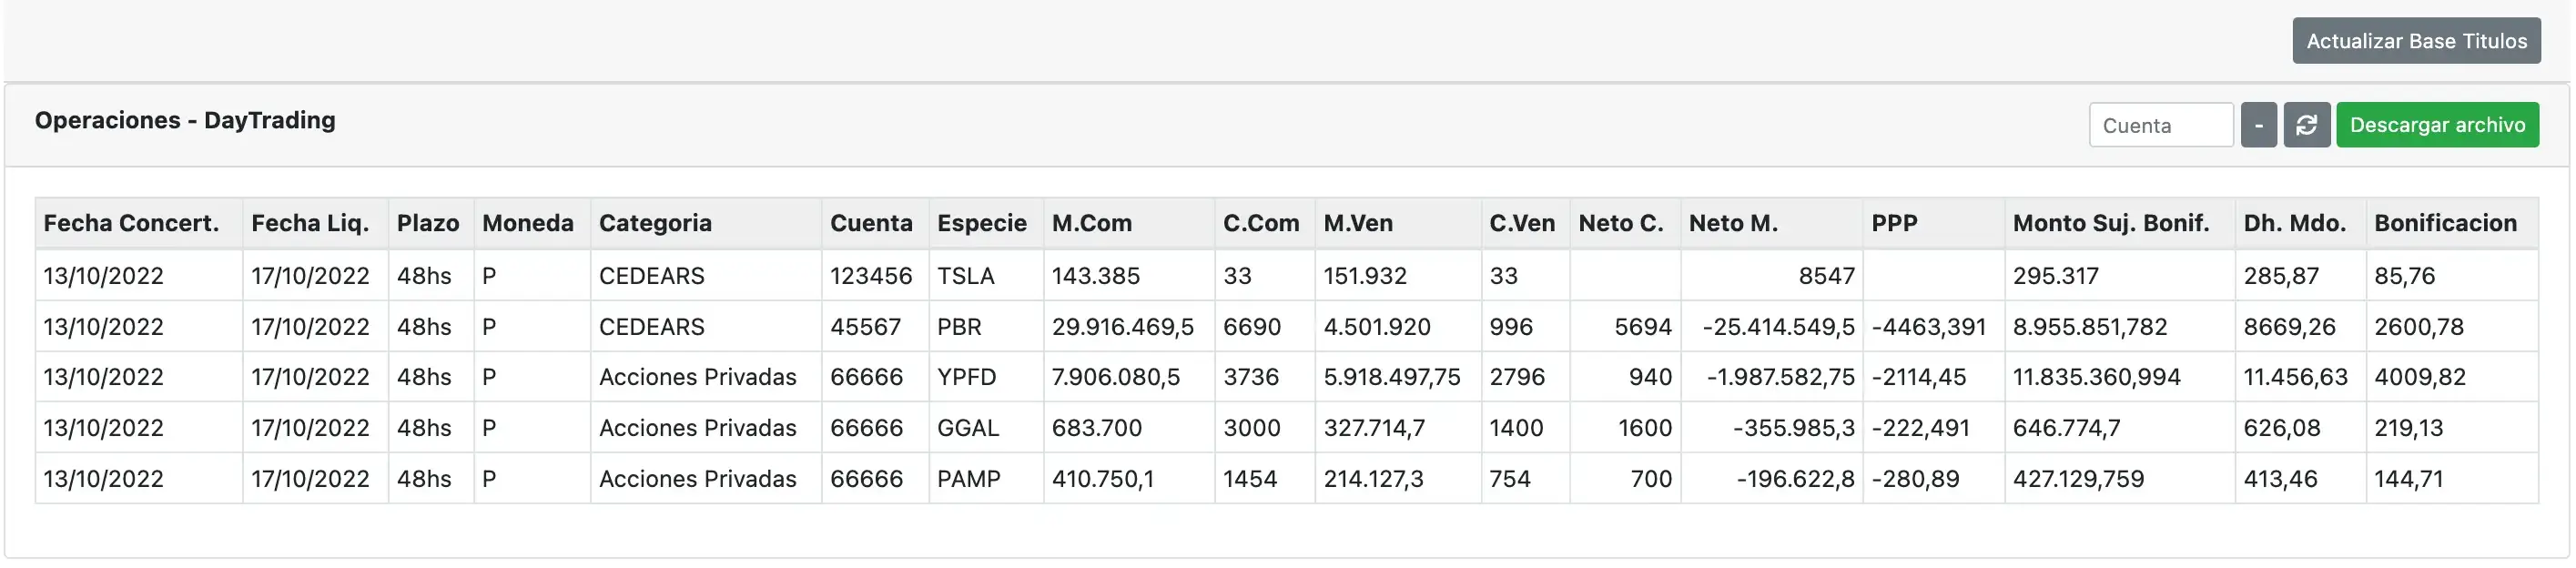This screenshot has width=2576, height=568.
Task: Click the PBR species cell
Action: tap(959, 327)
